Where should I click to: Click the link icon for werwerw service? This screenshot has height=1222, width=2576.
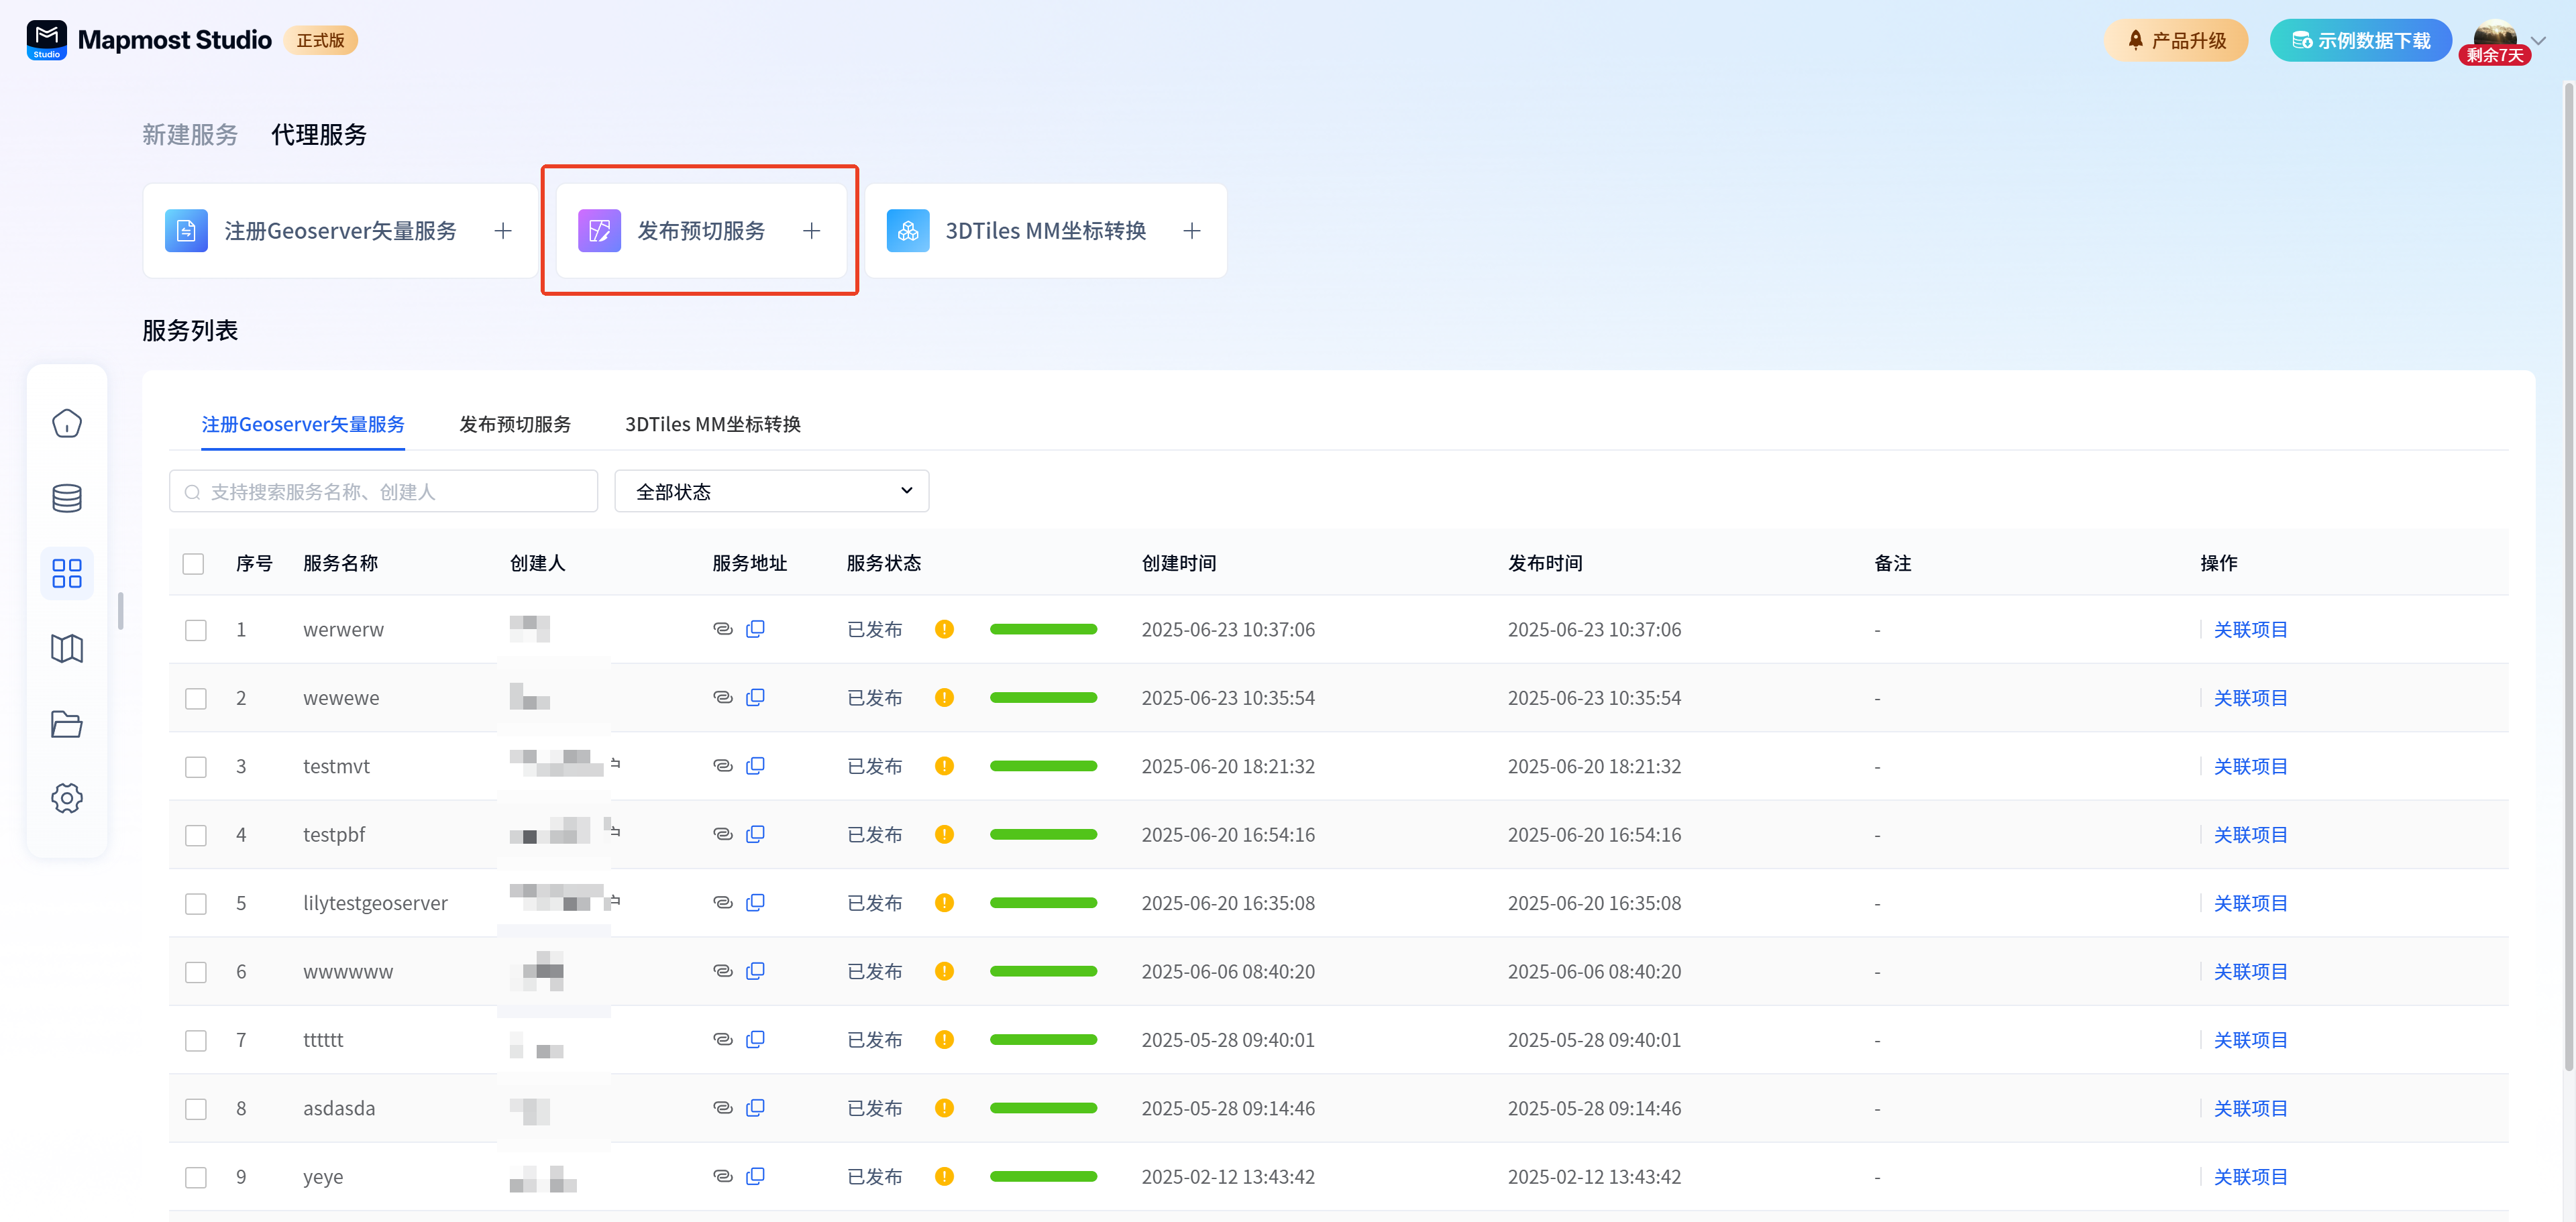click(722, 629)
